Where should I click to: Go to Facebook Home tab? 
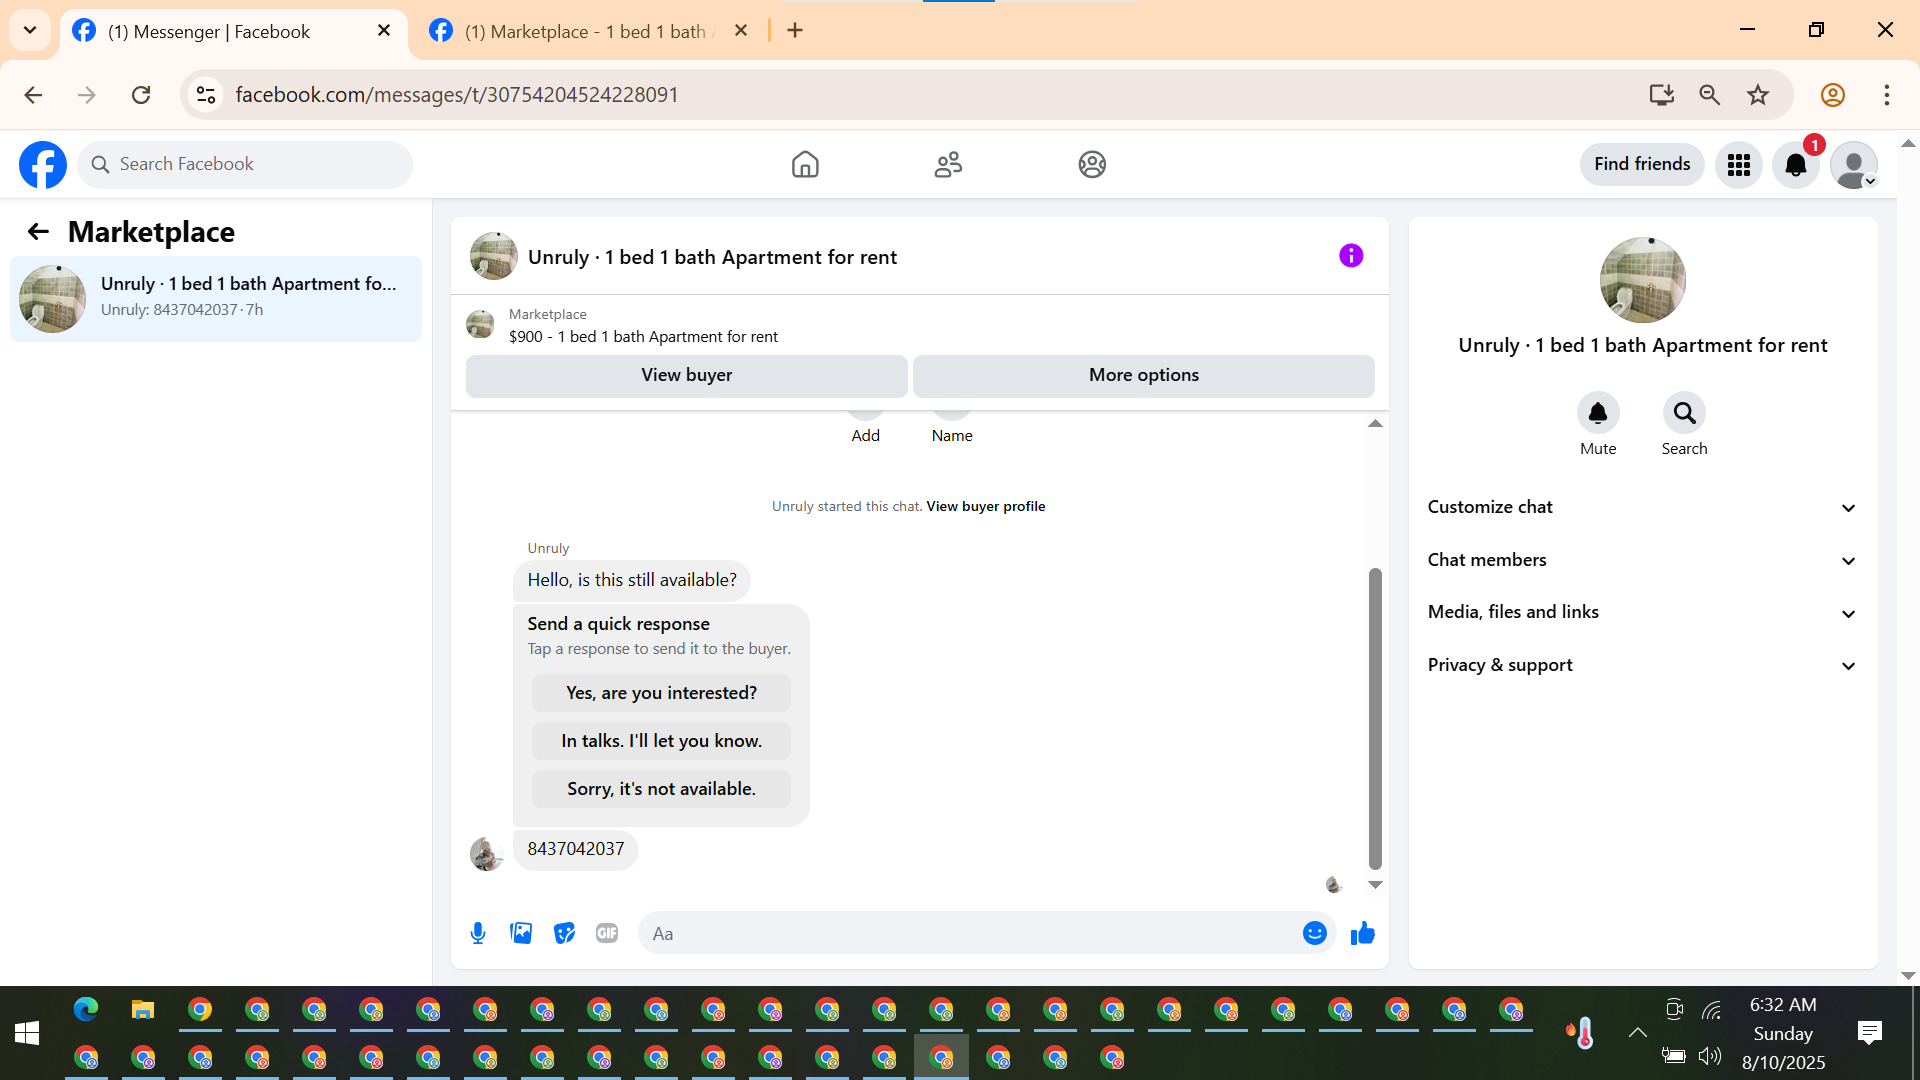coord(804,164)
